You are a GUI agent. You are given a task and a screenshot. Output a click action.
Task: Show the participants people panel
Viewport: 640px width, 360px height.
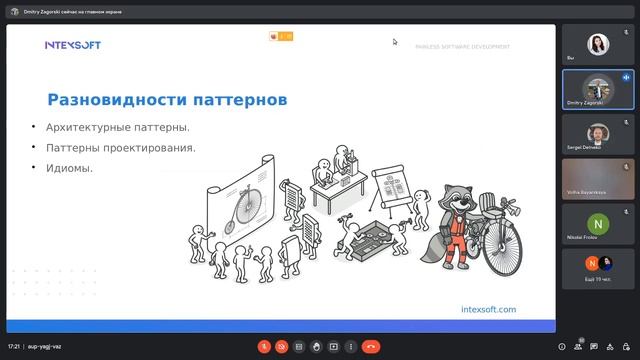pos(578,347)
